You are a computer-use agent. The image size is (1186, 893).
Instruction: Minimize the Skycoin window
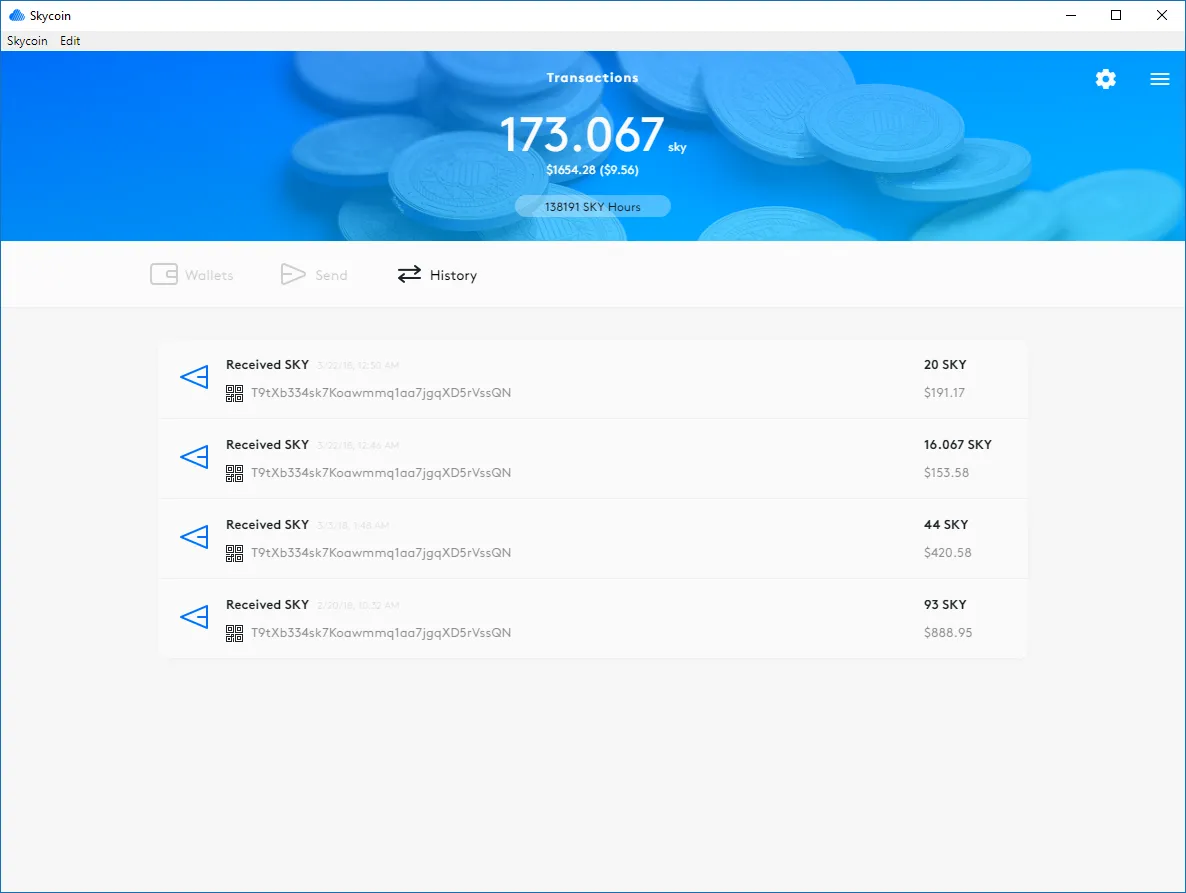click(x=1071, y=15)
